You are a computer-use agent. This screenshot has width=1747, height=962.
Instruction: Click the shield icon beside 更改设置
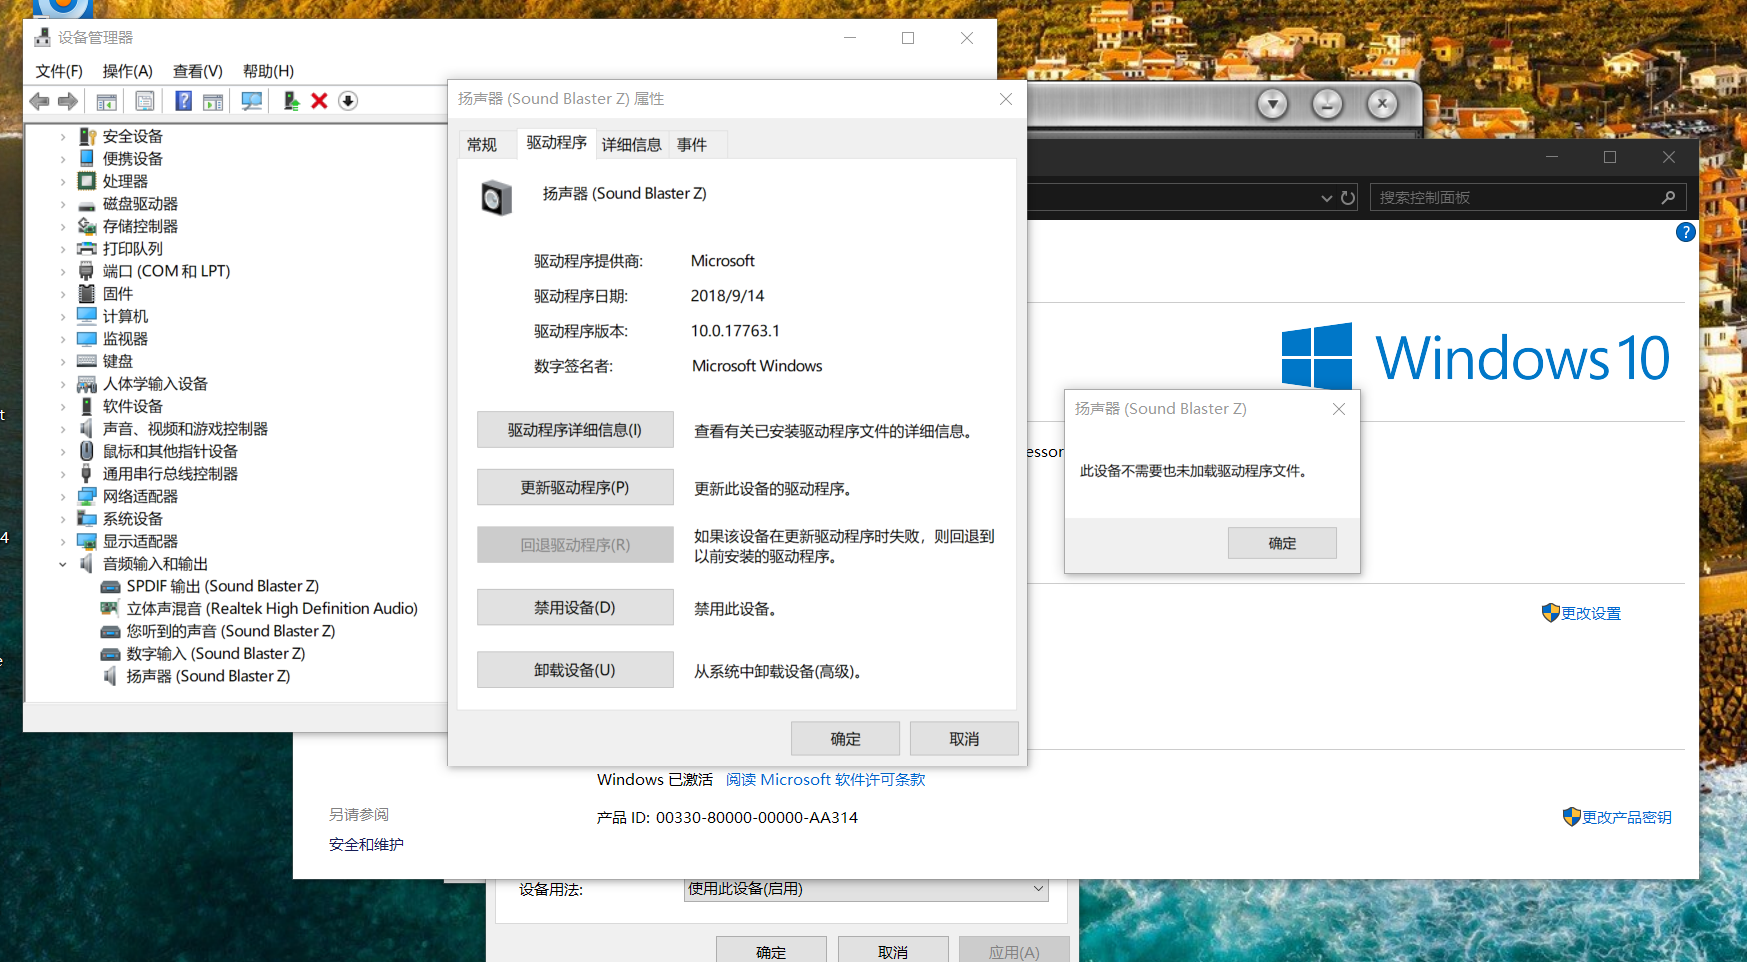(x=1550, y=613)
